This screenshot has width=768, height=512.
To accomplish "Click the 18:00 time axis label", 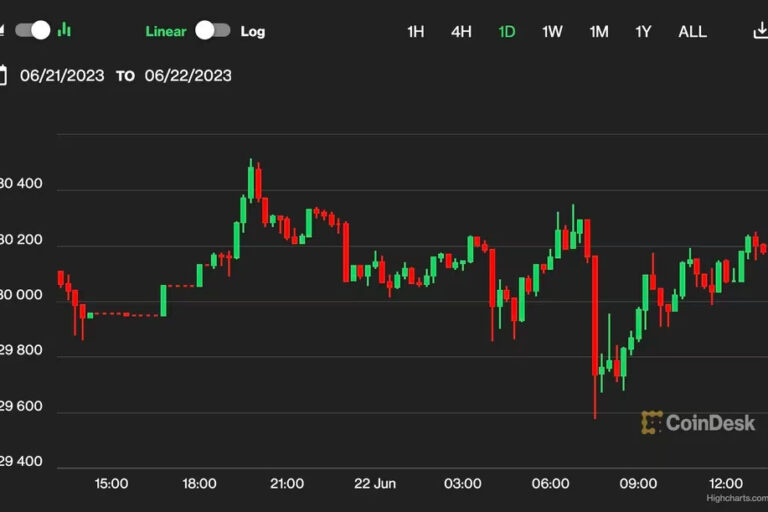I will (x=199, y=484).
